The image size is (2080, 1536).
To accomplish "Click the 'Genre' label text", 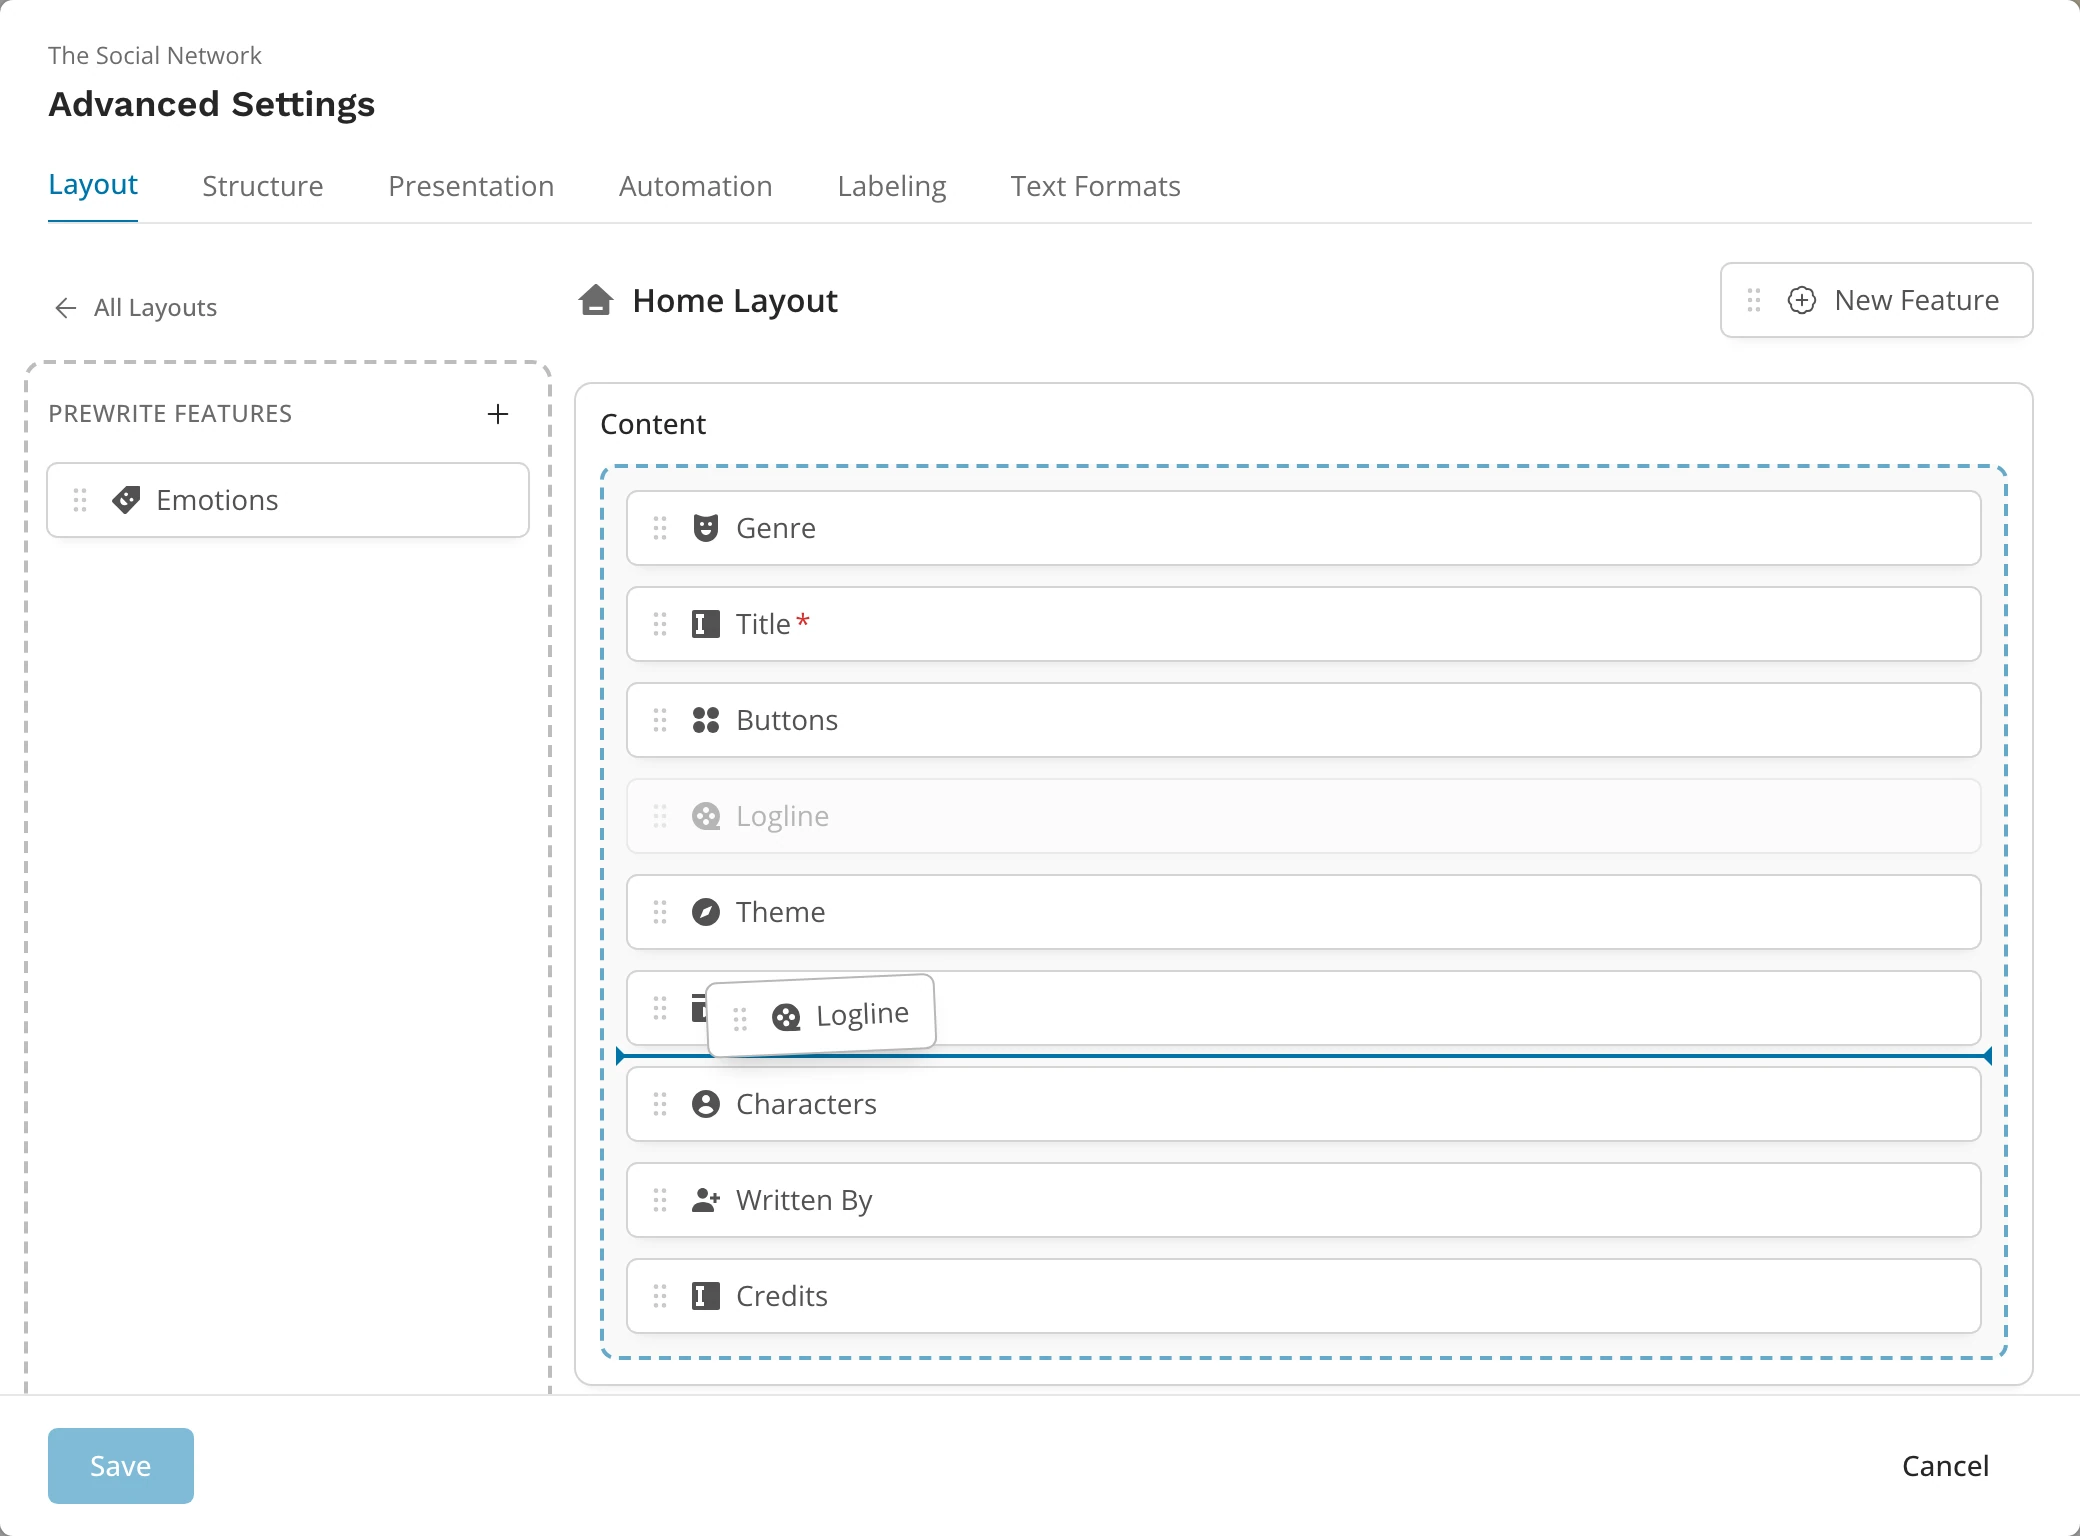I will pos(776,528).
